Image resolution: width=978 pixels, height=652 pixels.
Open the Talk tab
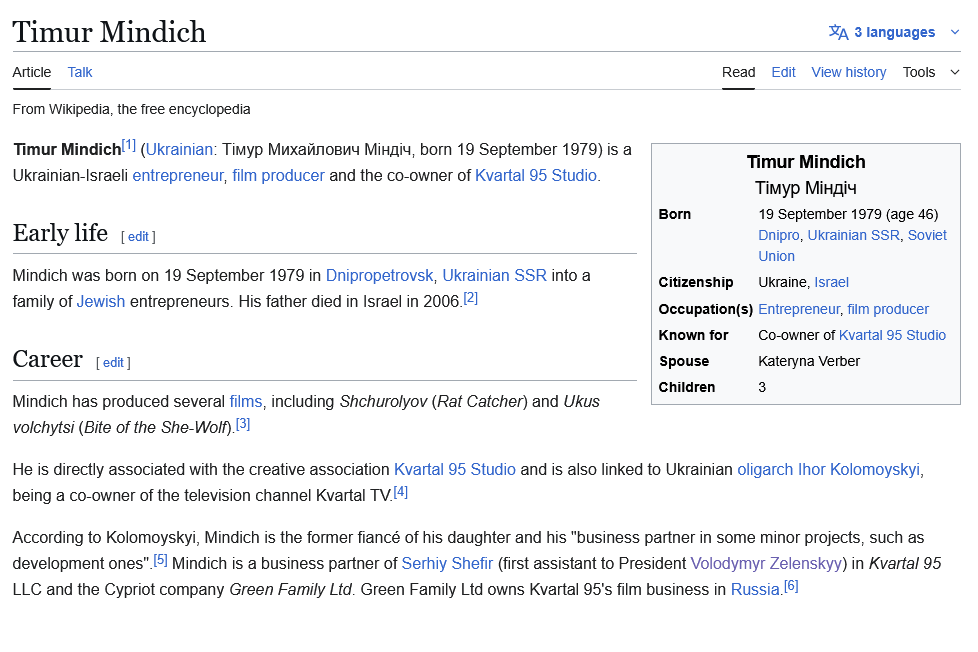(x=80, y=72)
